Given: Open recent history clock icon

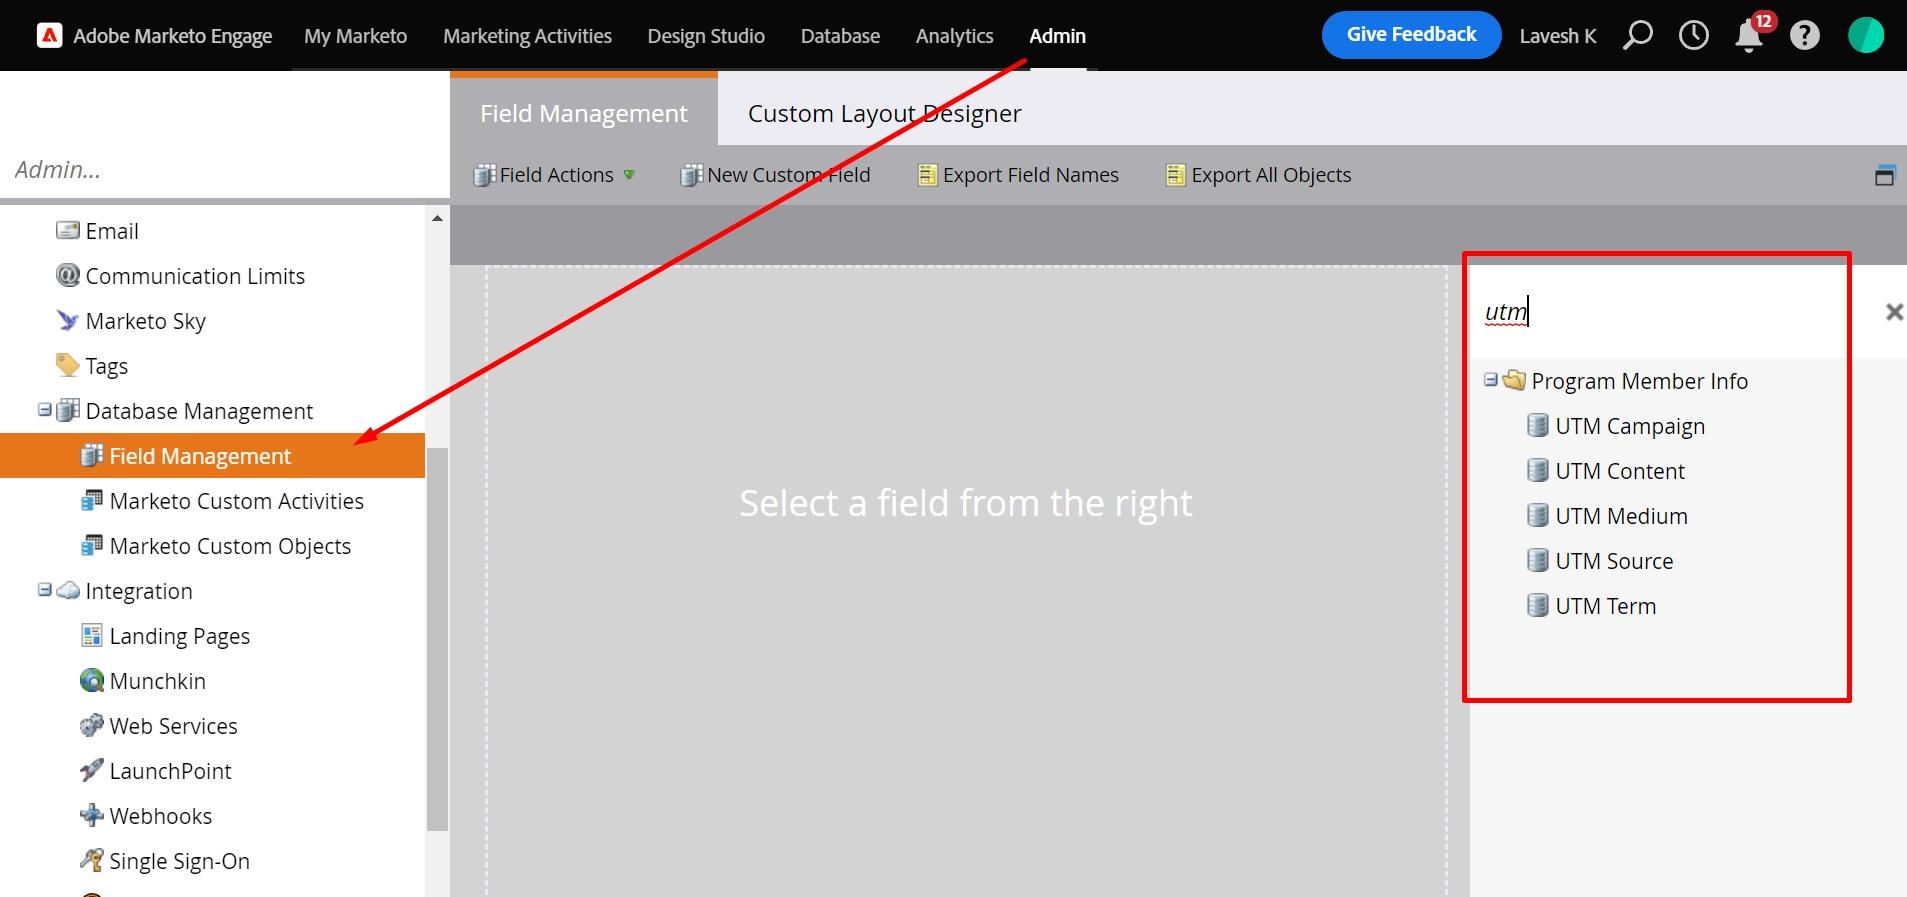Looking at the screenshot, I should click(x=1693, y=36).
